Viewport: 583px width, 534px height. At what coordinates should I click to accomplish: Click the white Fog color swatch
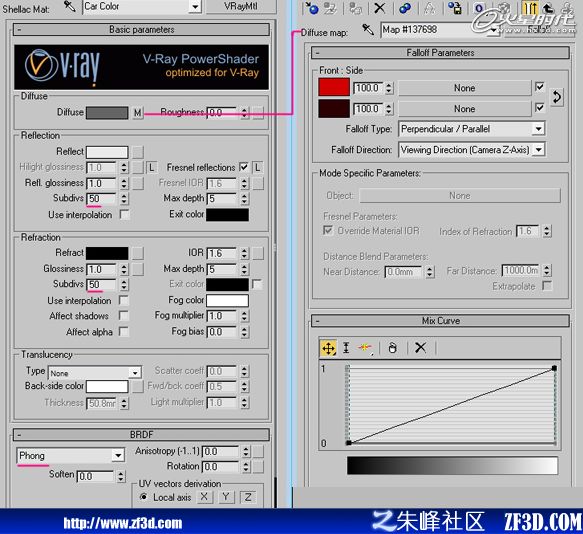coord(227,300)
